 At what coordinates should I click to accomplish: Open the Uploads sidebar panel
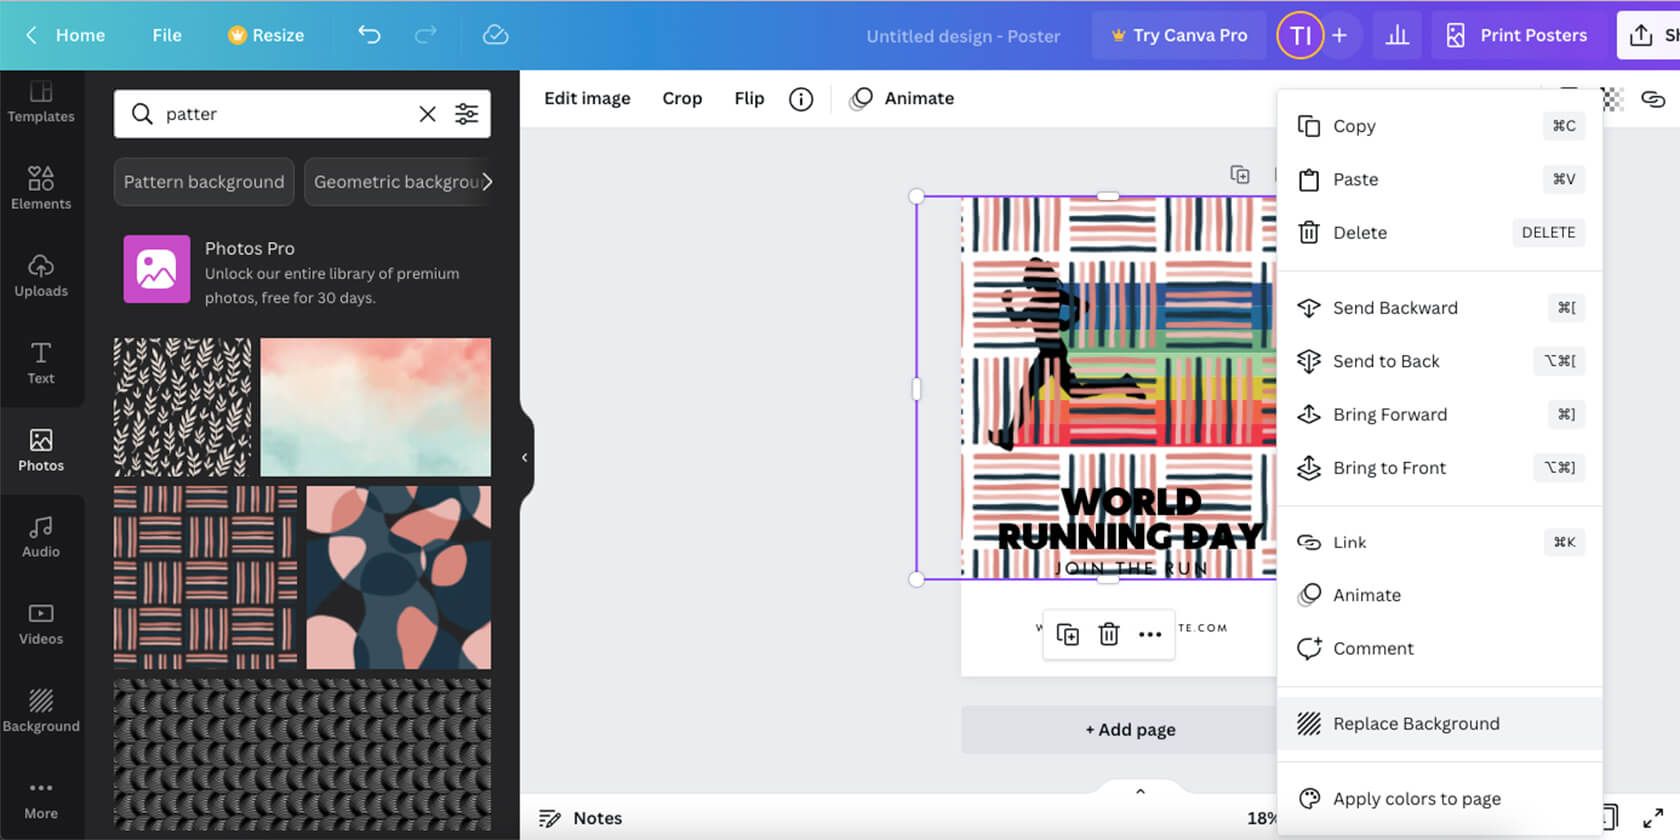(41, 275)
